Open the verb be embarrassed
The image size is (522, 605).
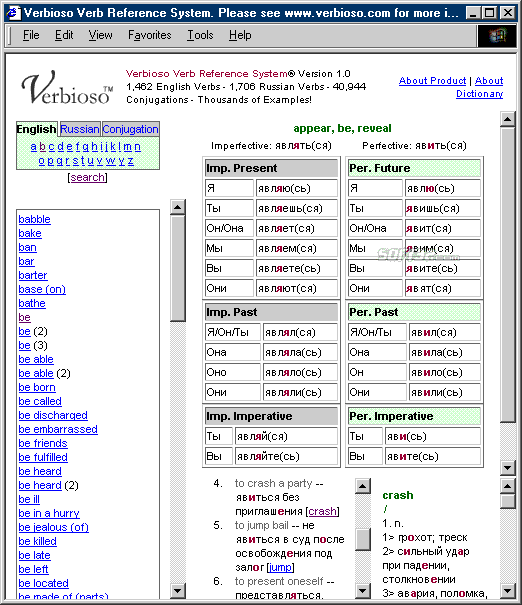[x=58, y=429]
